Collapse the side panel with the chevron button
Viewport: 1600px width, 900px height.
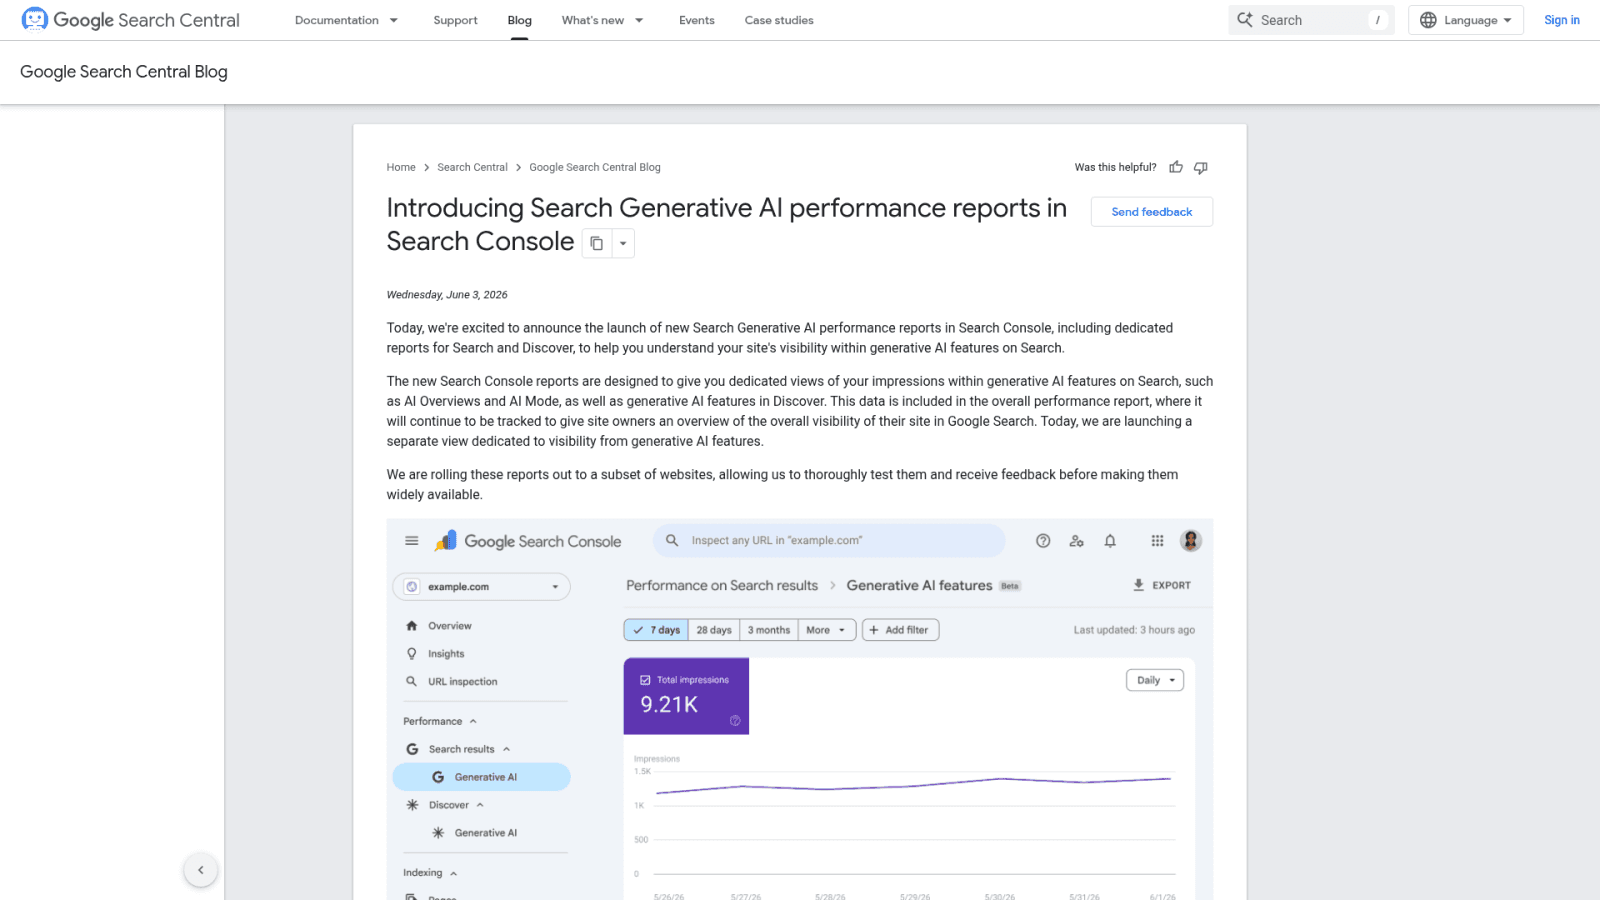[201, 870]
